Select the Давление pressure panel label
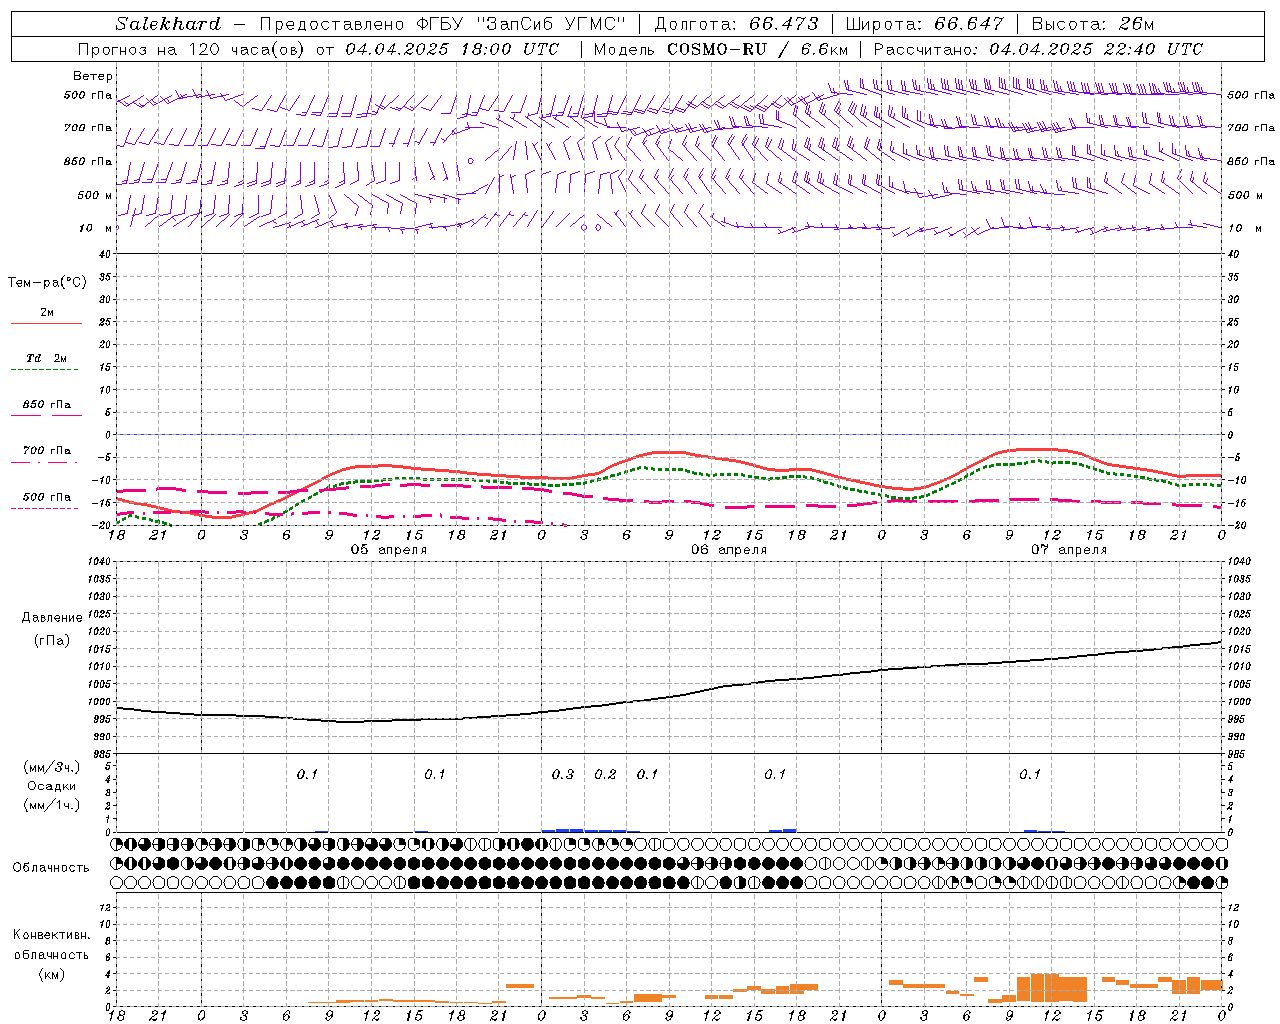Image resolution: width=1280 pixels, height=1024 pixels. tap(52, 618)
